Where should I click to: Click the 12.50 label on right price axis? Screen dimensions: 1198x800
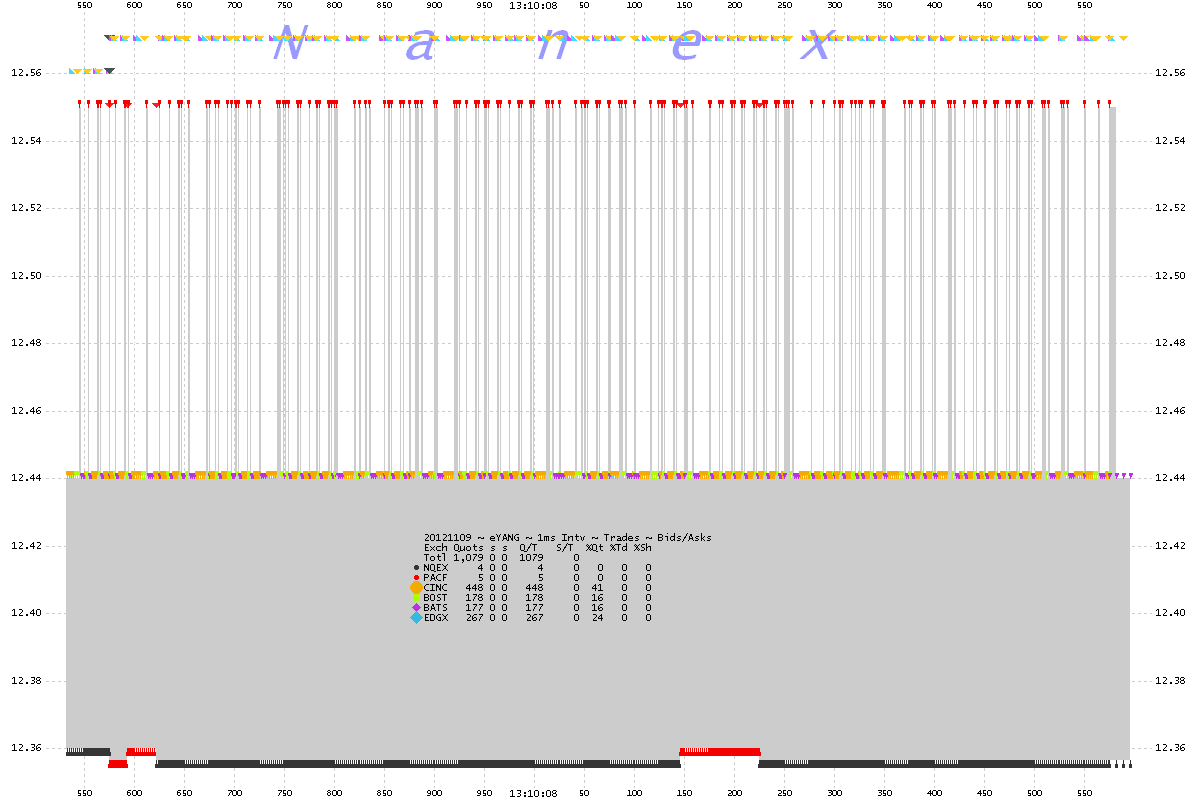pos(1170,276)
